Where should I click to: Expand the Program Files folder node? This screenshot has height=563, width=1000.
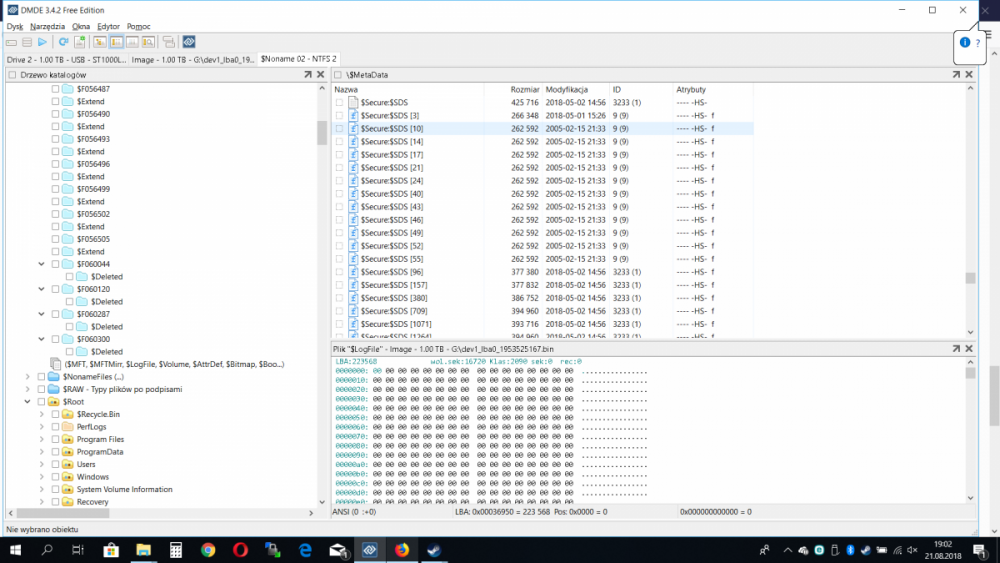(x=41, y=440)
